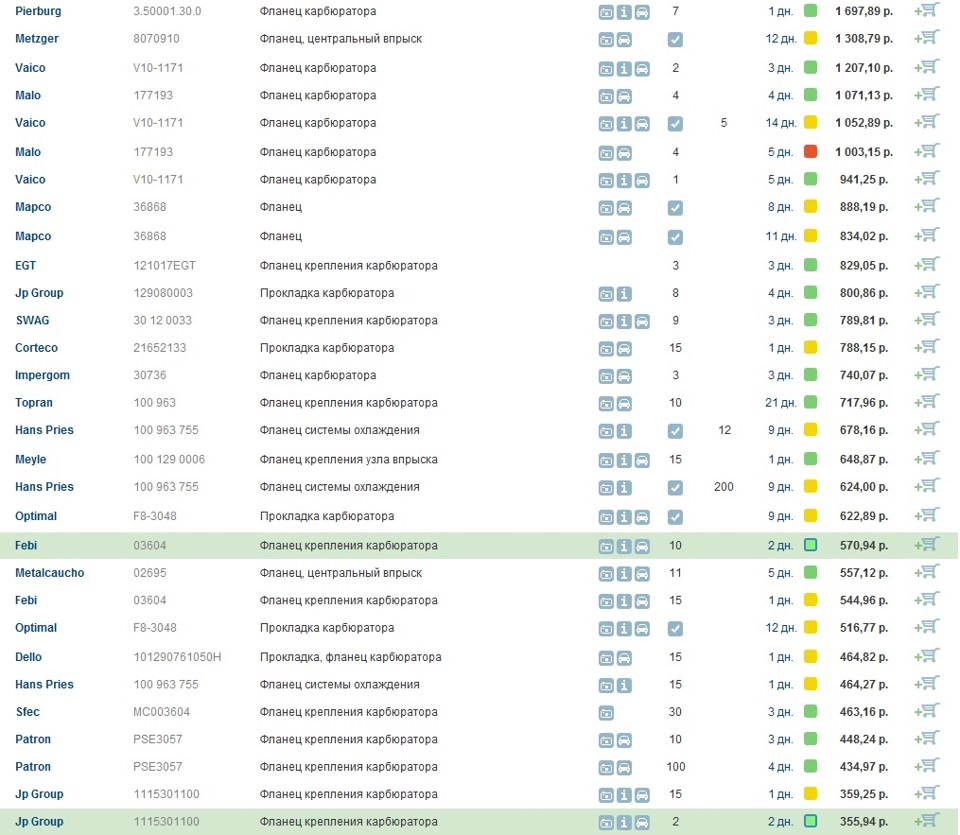The height and width of the screenshot is (835, 960).
Task: Click price 448,24 р. in Patron row
Action: (x=864, y=739)
